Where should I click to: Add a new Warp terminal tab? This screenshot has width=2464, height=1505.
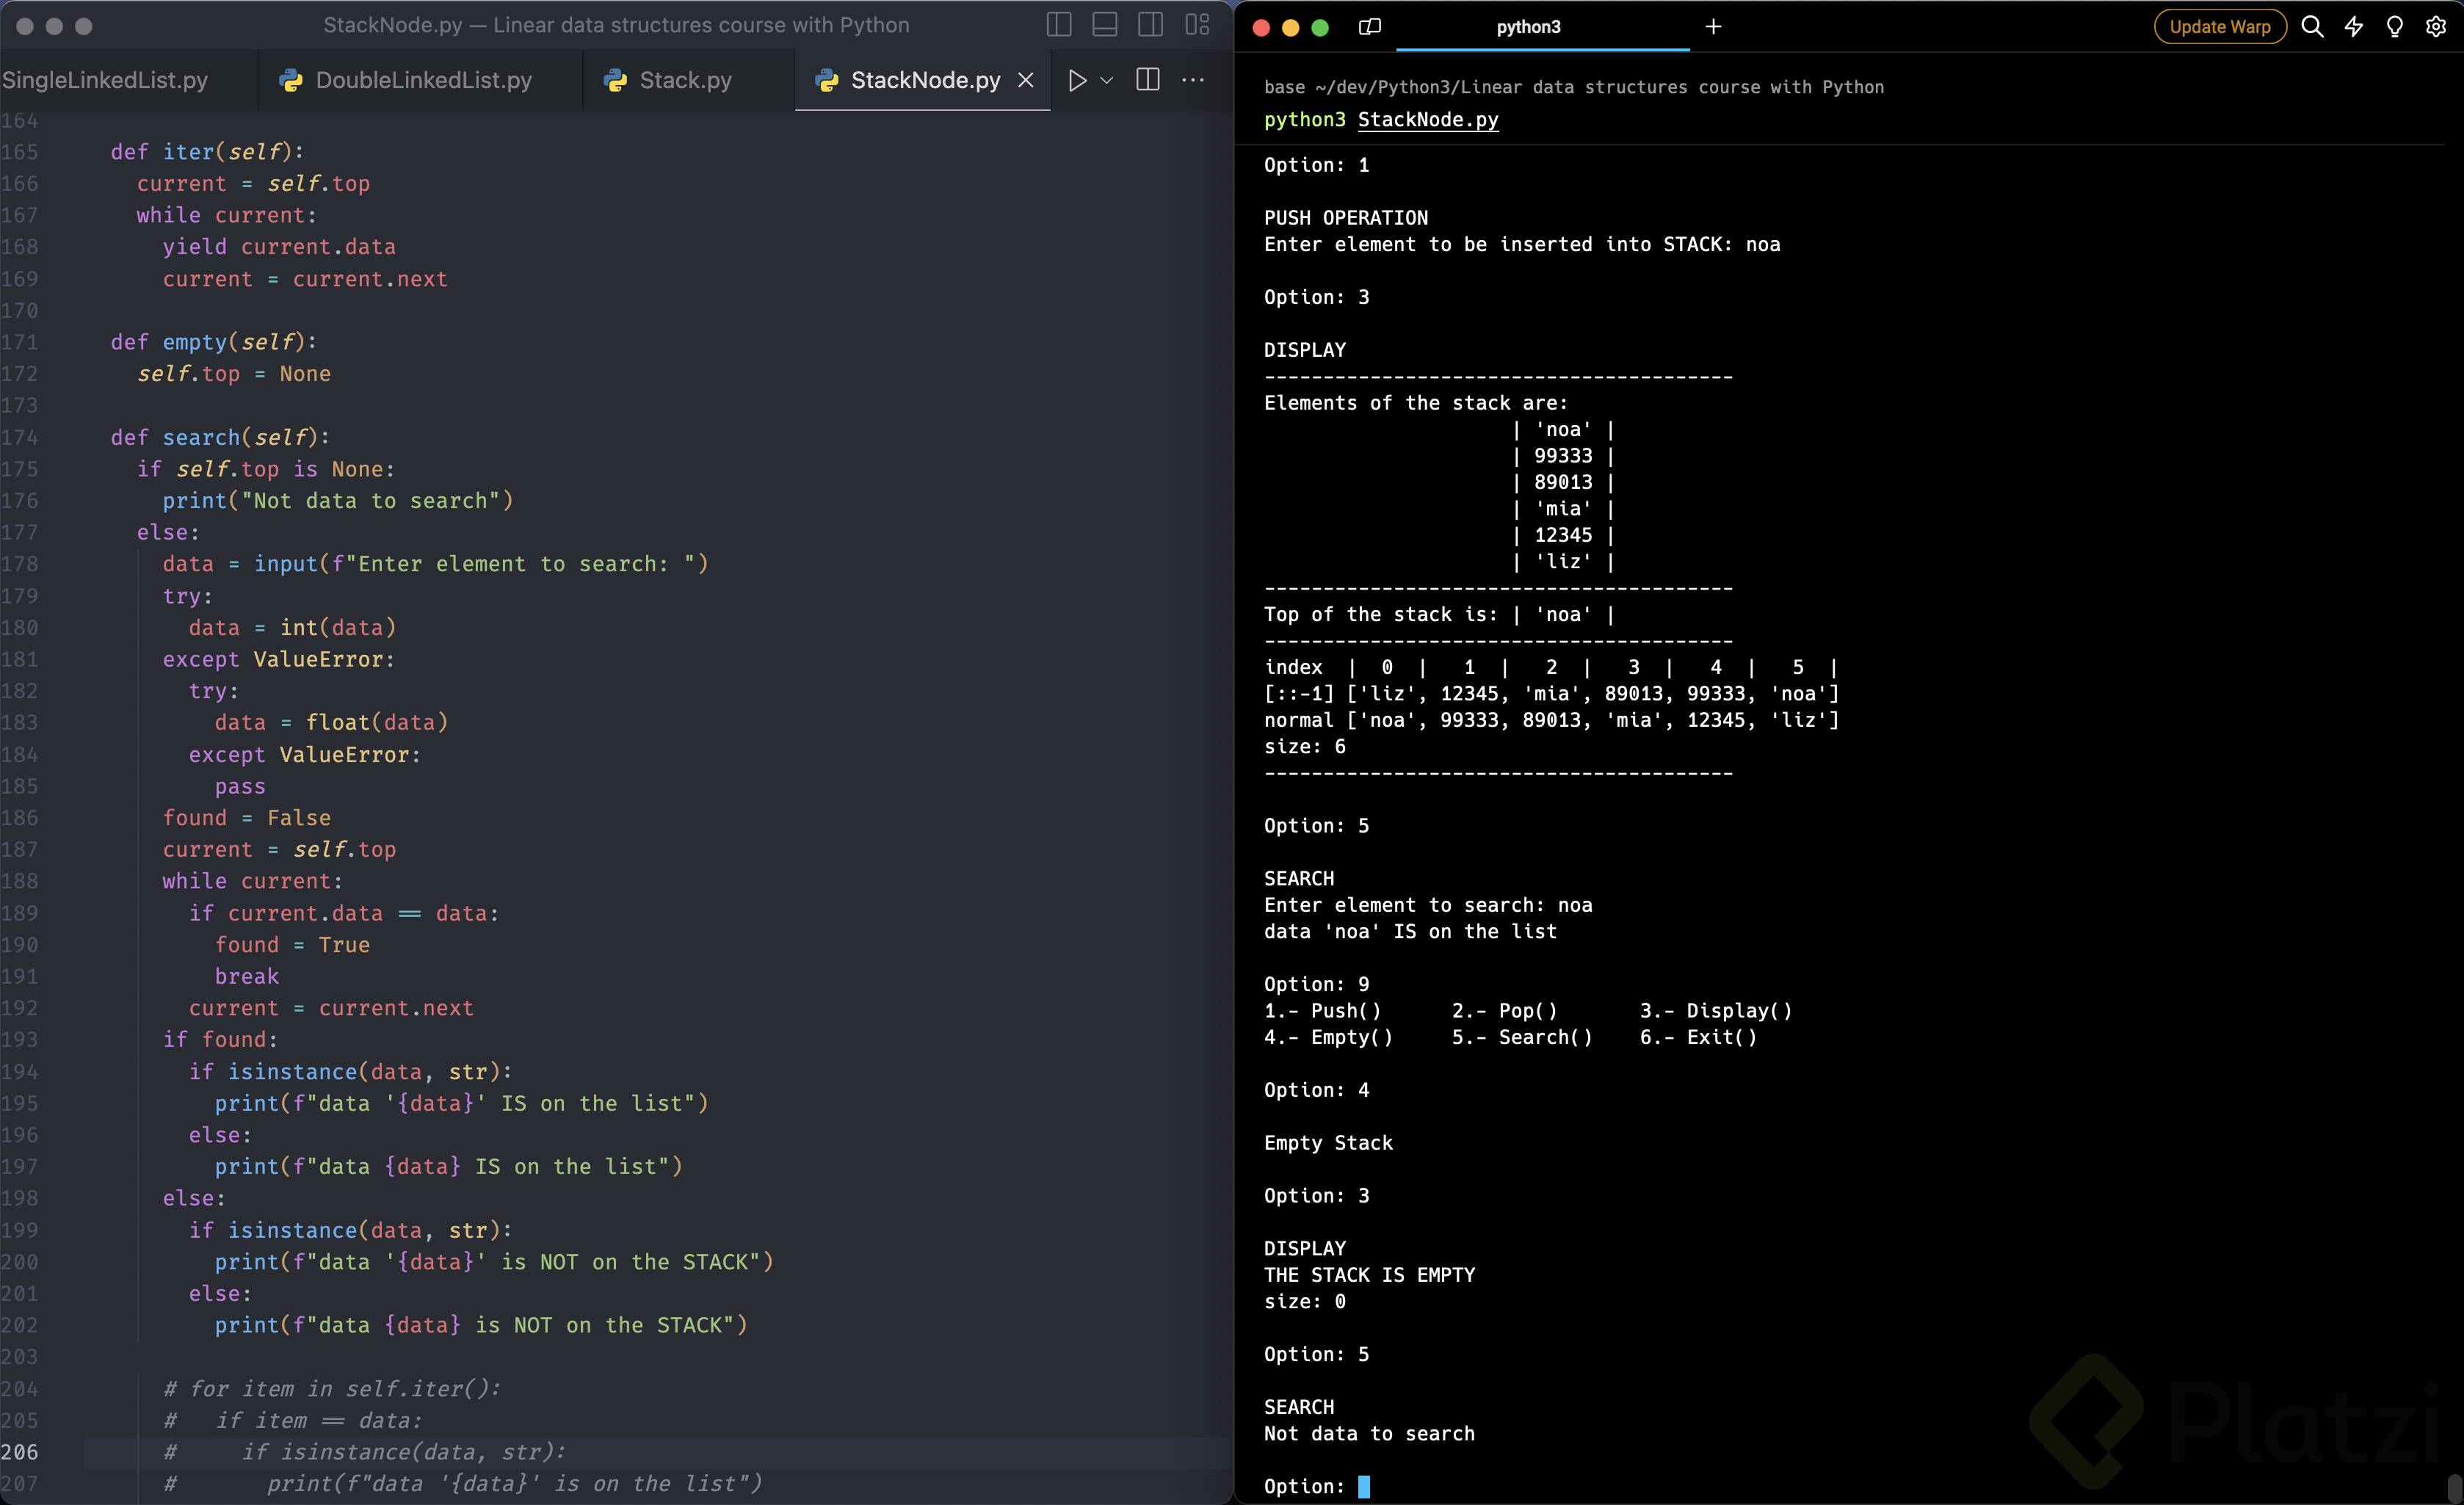click(1713, 27)
